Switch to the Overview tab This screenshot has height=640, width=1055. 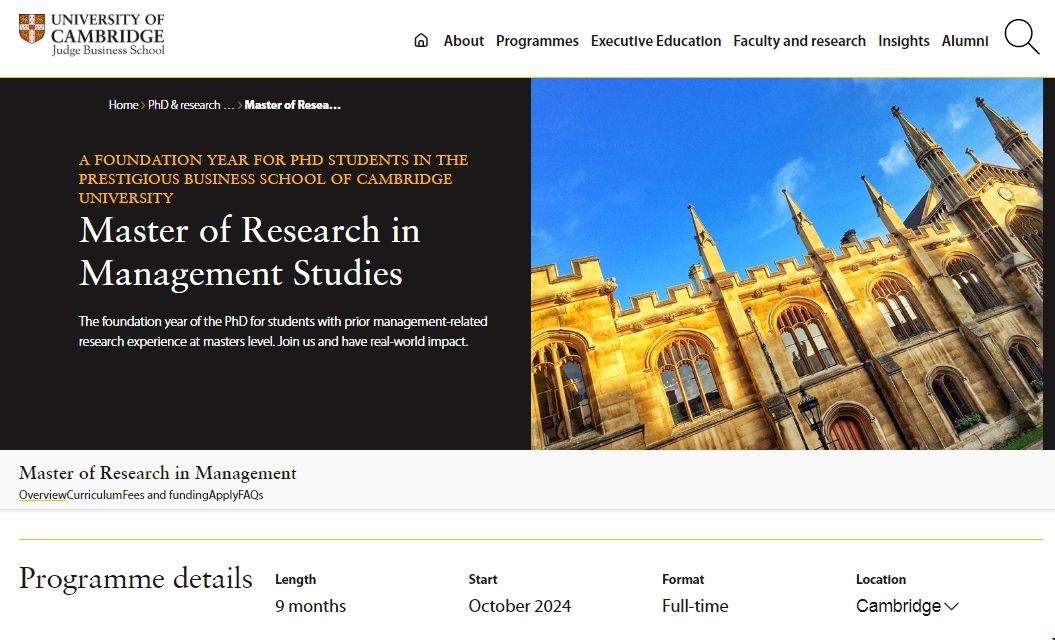tap(42, 494)
